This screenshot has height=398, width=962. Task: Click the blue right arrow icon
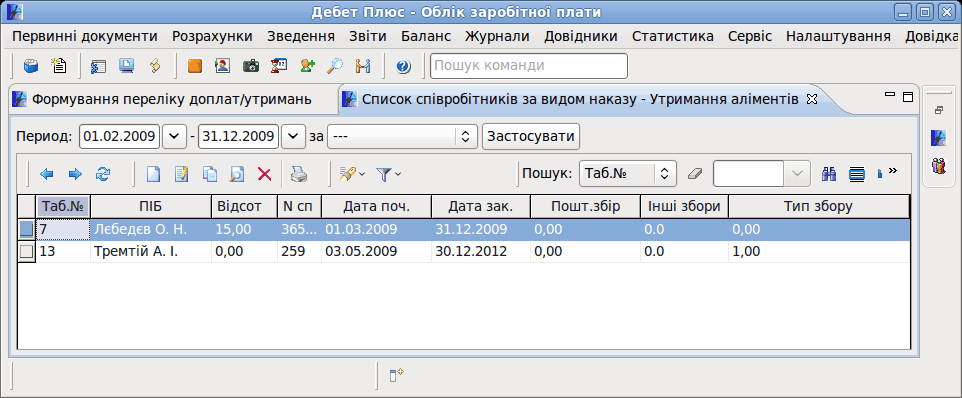click(x=75, y=175)
